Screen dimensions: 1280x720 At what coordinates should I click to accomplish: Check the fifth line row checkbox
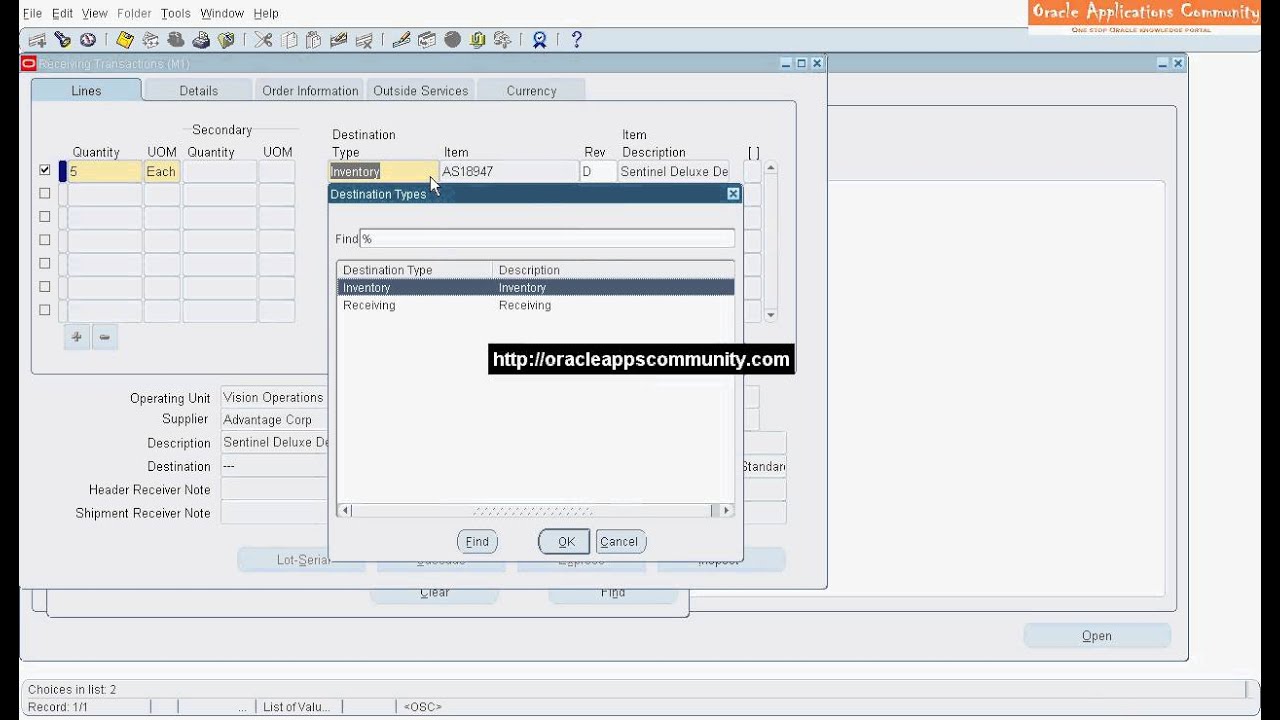44,264
